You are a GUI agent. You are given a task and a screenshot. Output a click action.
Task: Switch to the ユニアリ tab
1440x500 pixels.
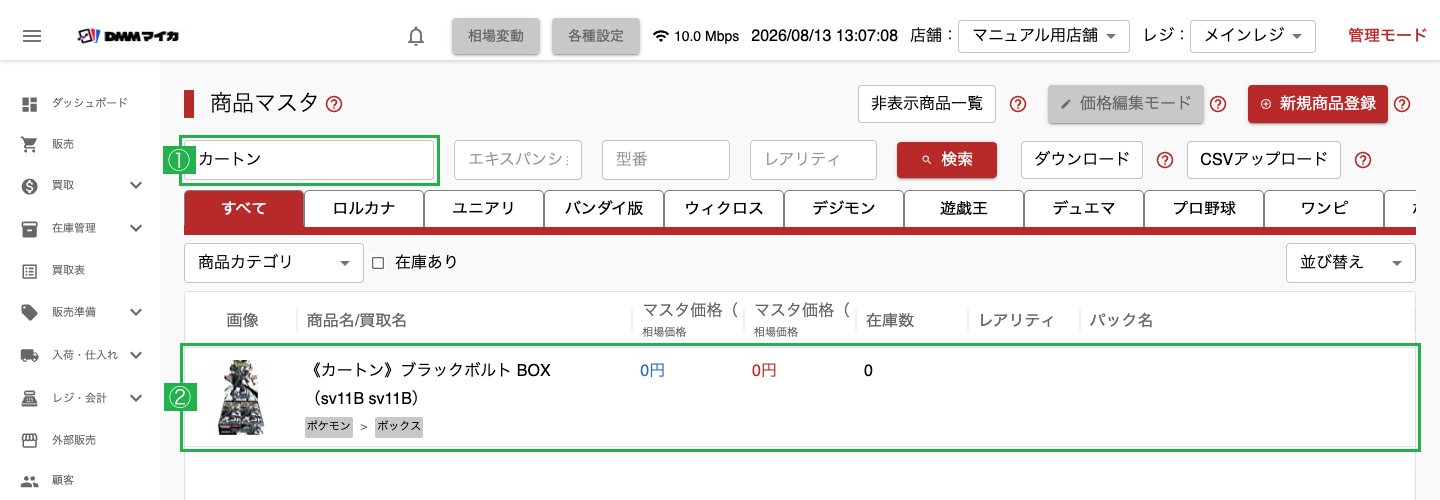(x=484, y=209)
